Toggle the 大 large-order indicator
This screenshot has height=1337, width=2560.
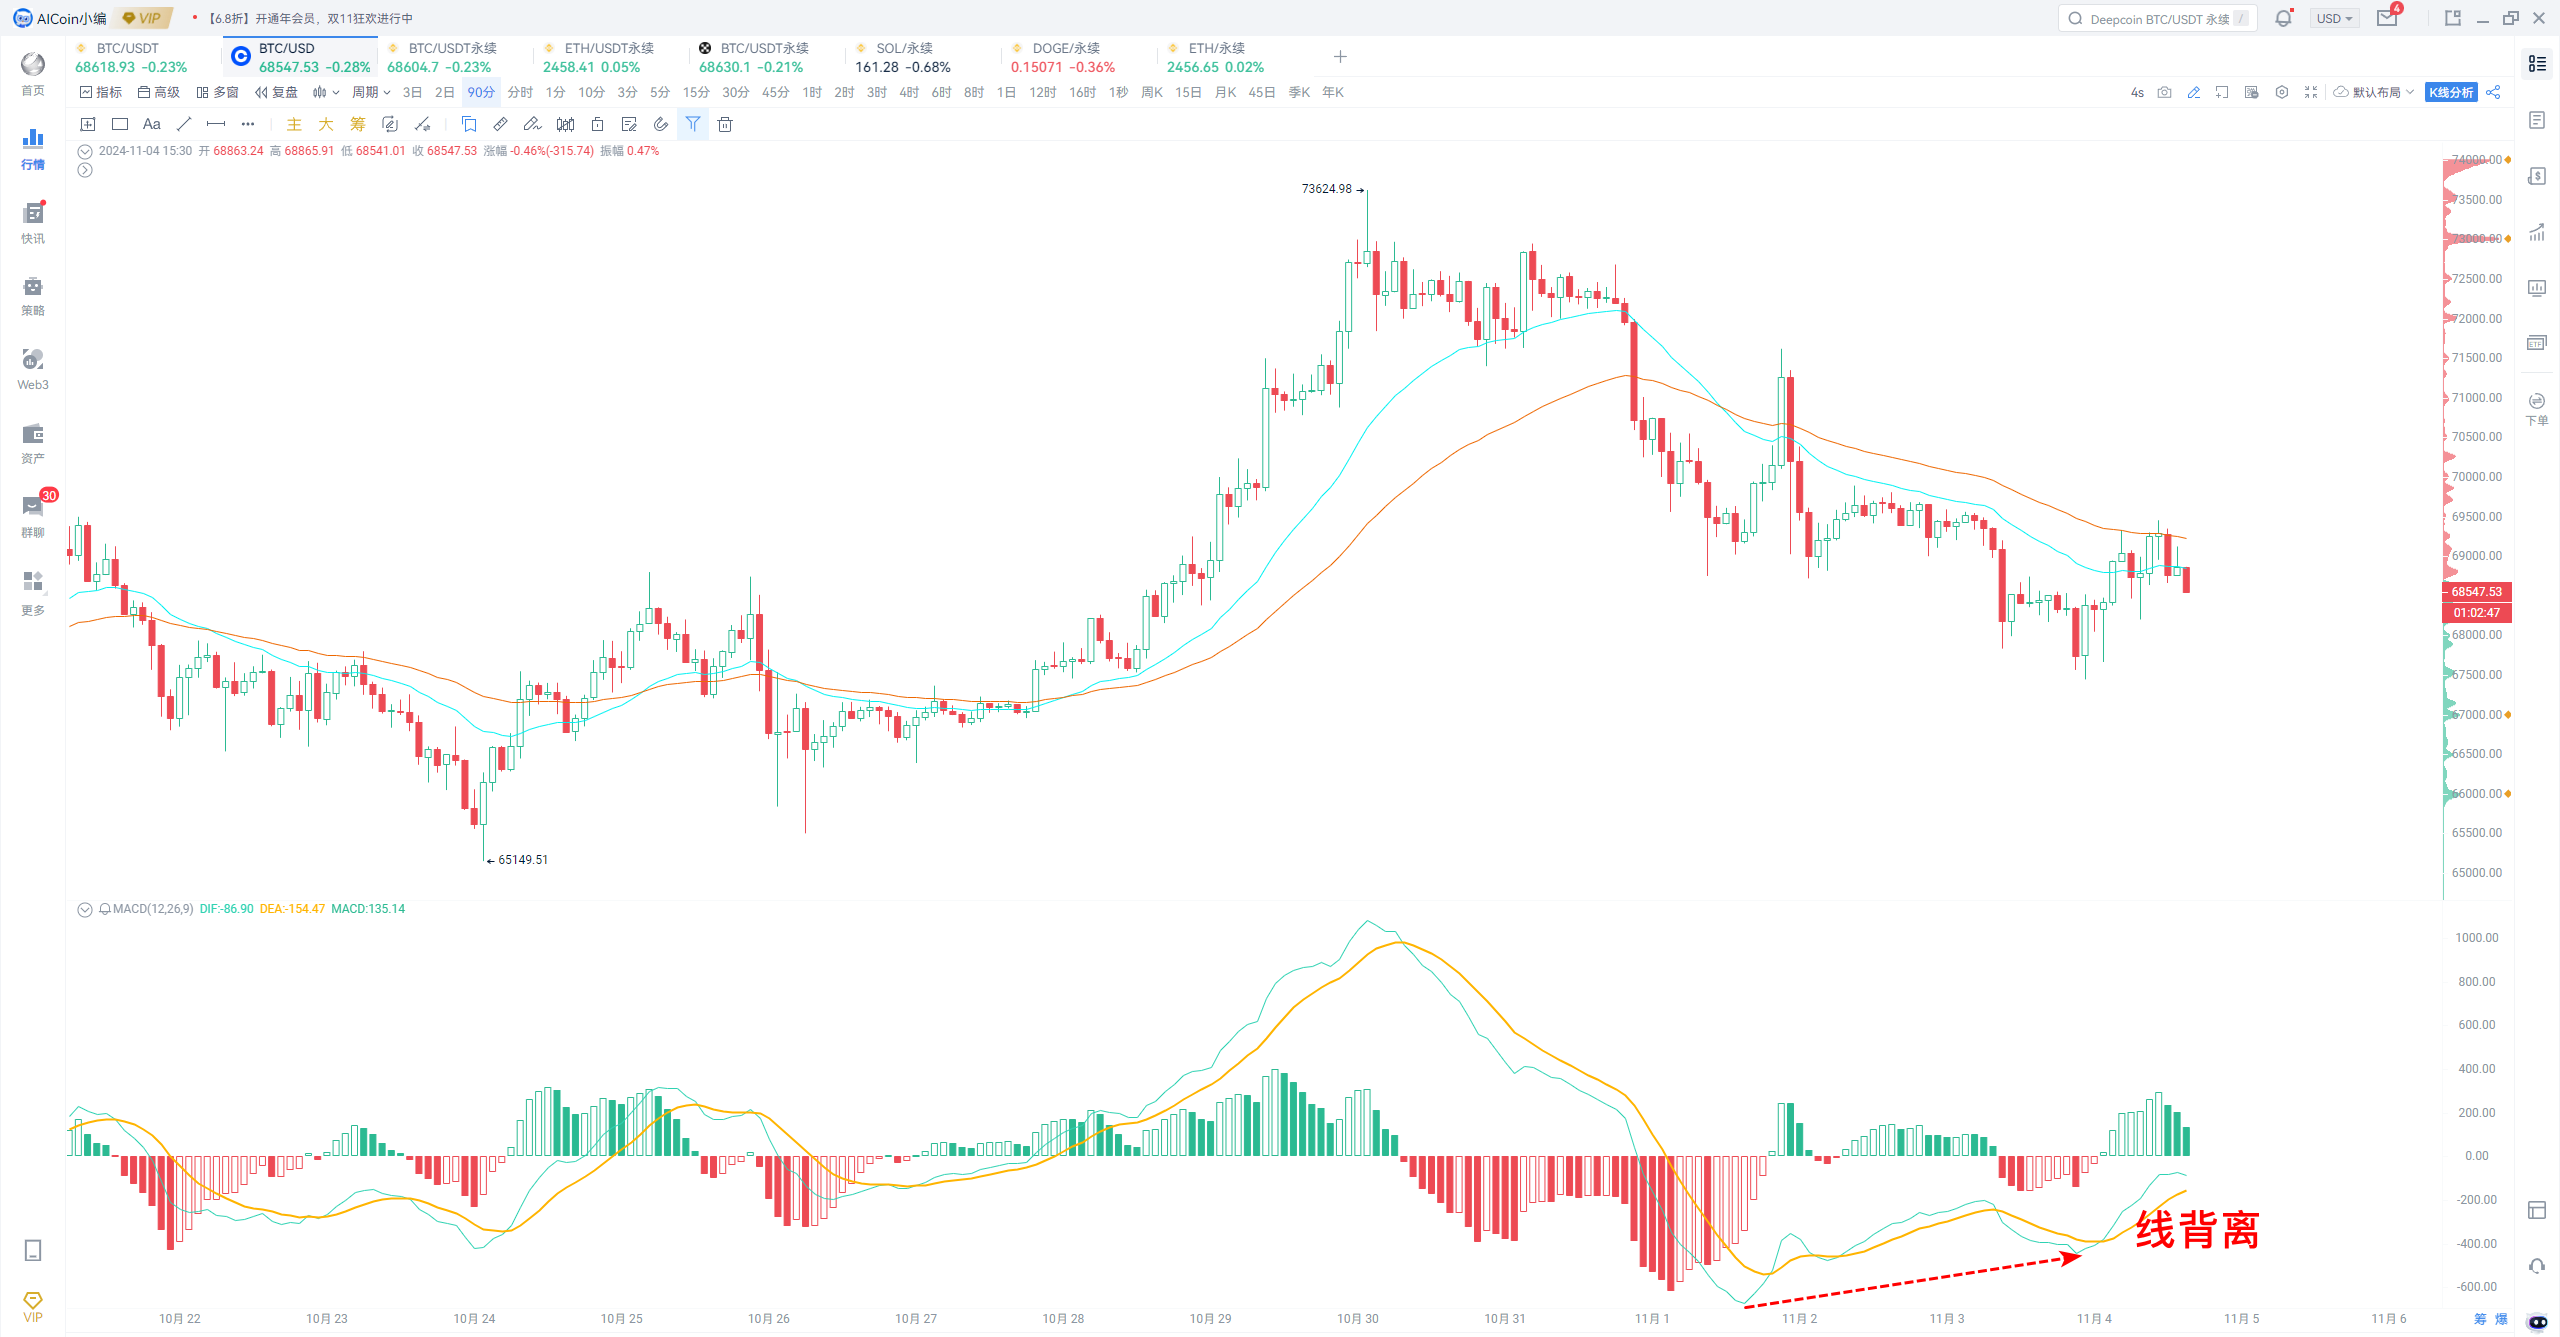tap(326, 124)
